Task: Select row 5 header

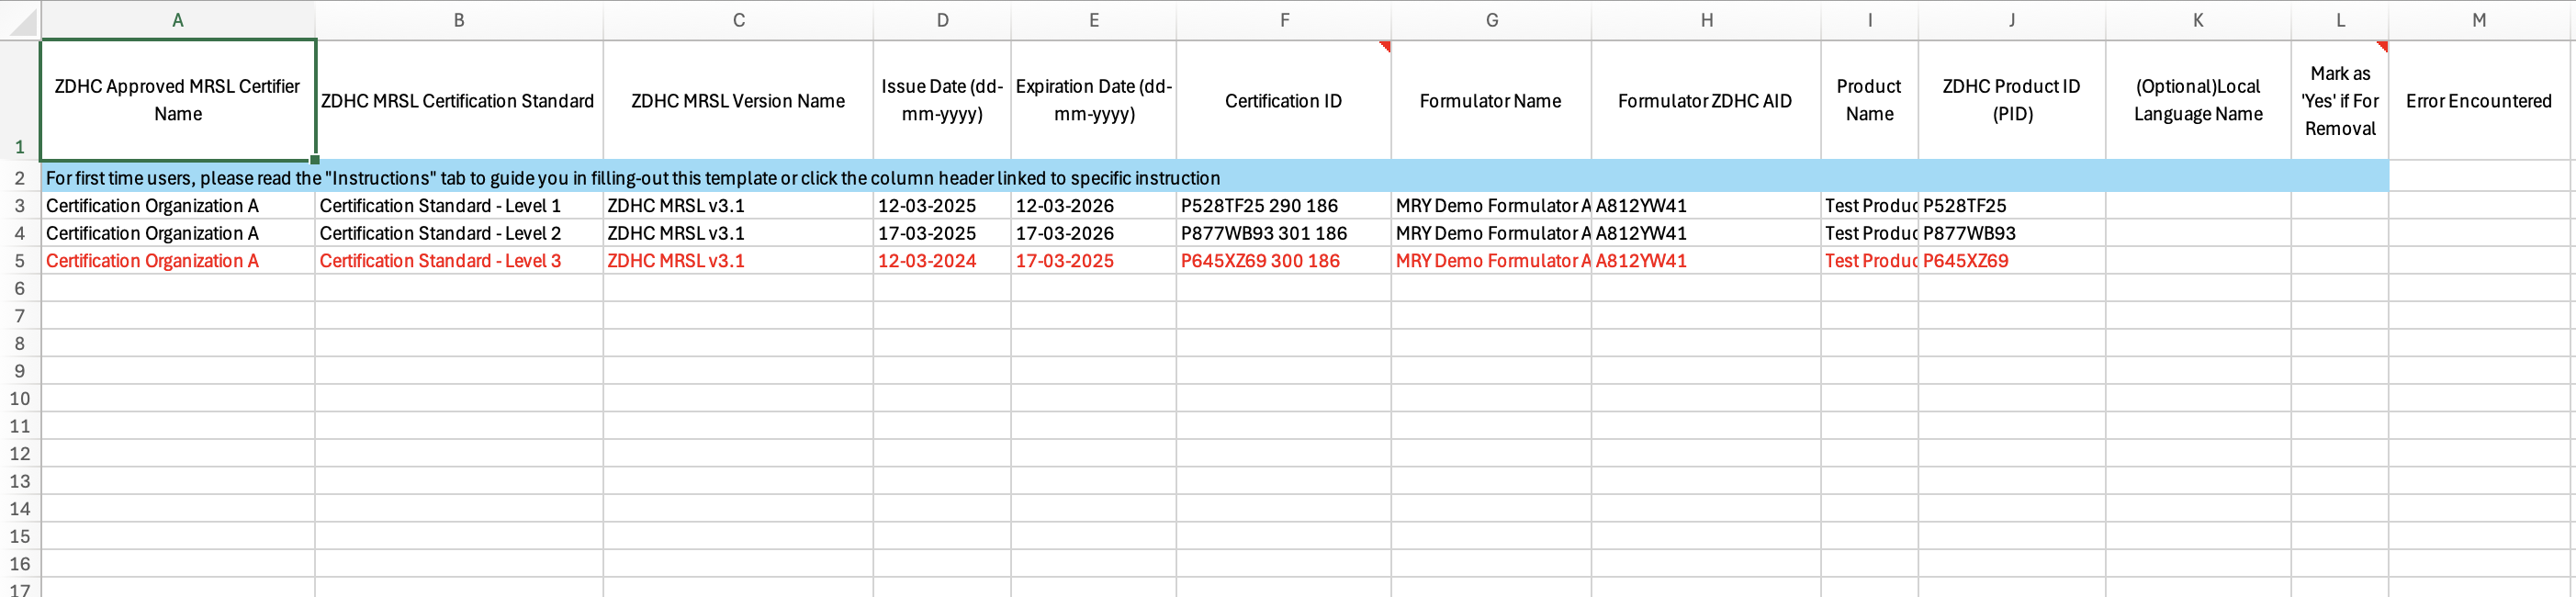Action: pyautogui.click(x=20, y=261)
